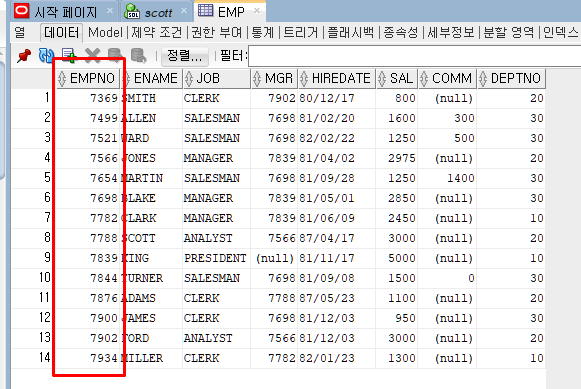
Task: Sort by the EMPNO column header
Action: [88, 79]
